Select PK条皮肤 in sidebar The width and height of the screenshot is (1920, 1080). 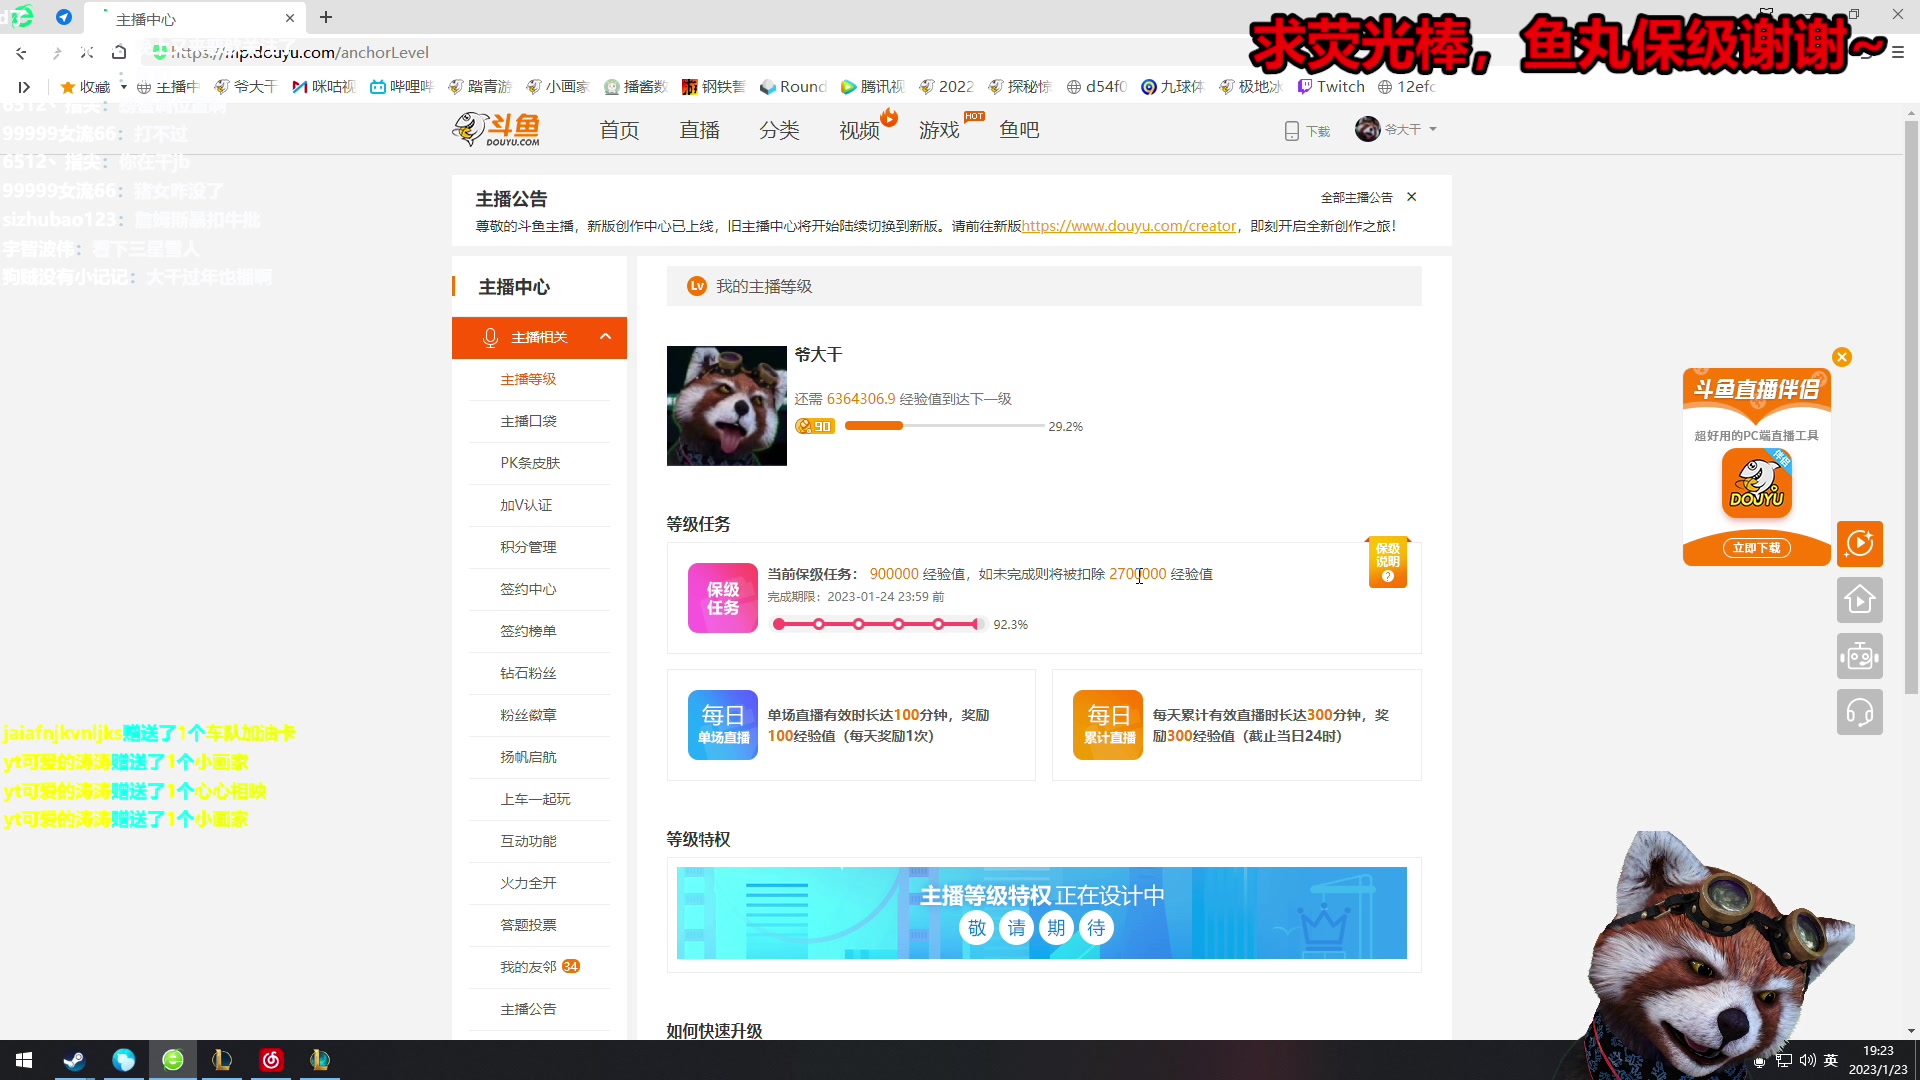point(530,463)
